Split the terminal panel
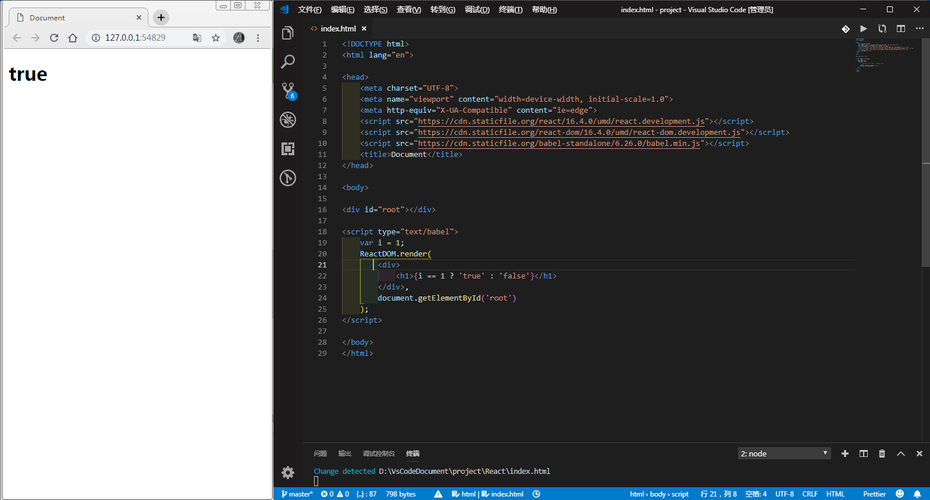930x500 pixels. pyautogui.click(x=864, y=454)
